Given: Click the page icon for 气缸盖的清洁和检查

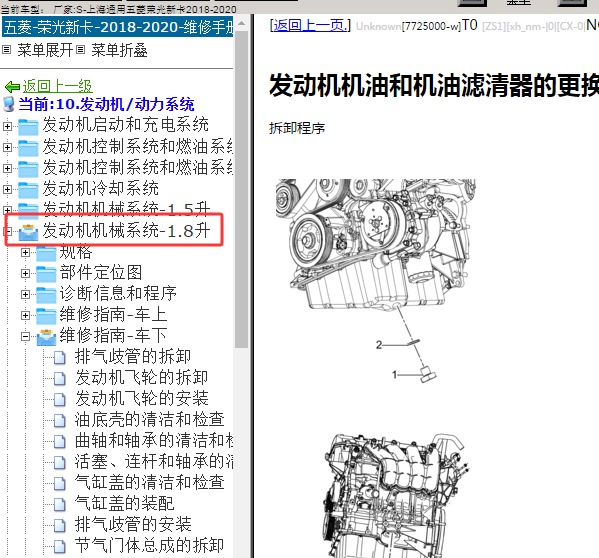Looking at the screenshot, I should (x=60, y=484).
